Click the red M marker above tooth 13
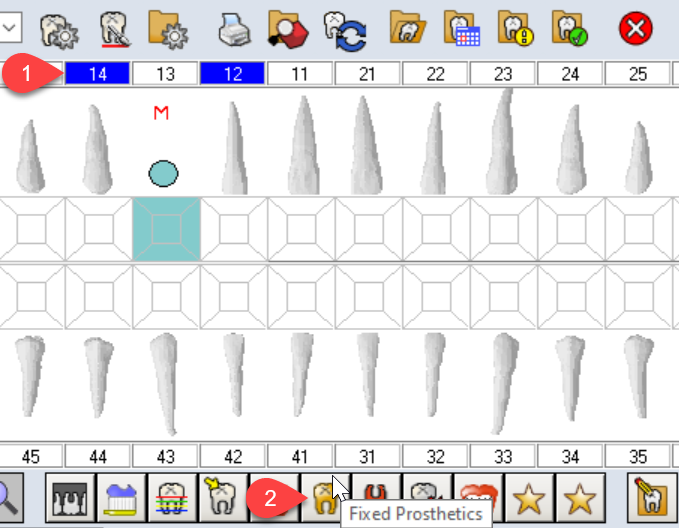Screen dimensions: 679x528 coord(161,113)
